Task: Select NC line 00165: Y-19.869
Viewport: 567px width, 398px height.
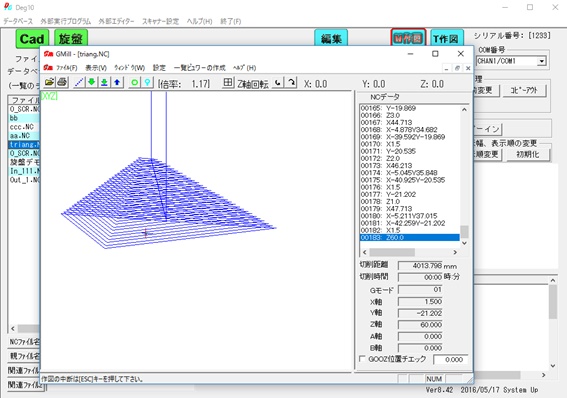Action: [410, 108]
